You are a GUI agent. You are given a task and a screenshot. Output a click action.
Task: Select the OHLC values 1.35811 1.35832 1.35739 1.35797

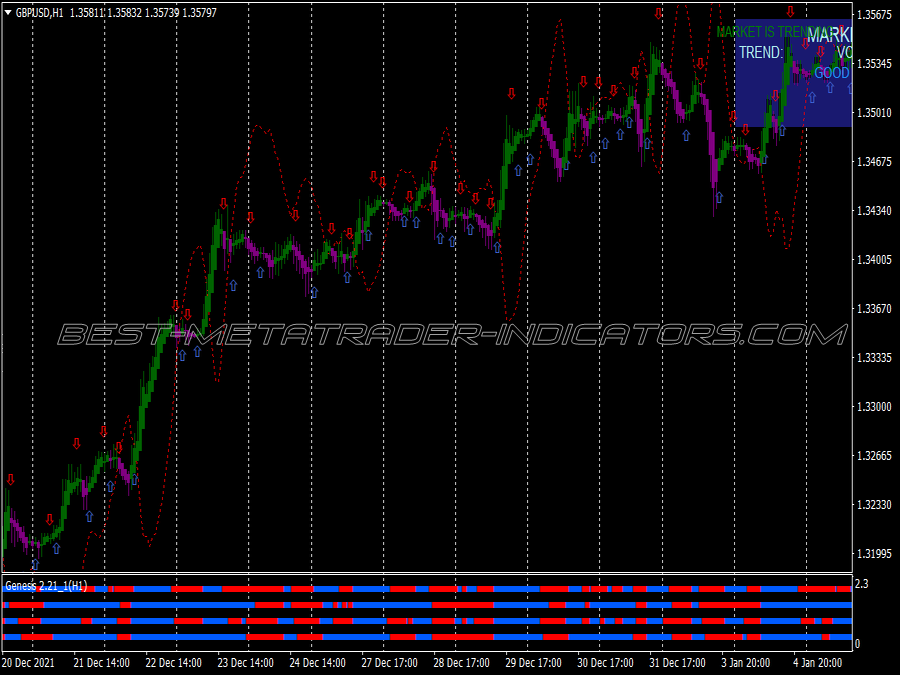coord(143,13)
